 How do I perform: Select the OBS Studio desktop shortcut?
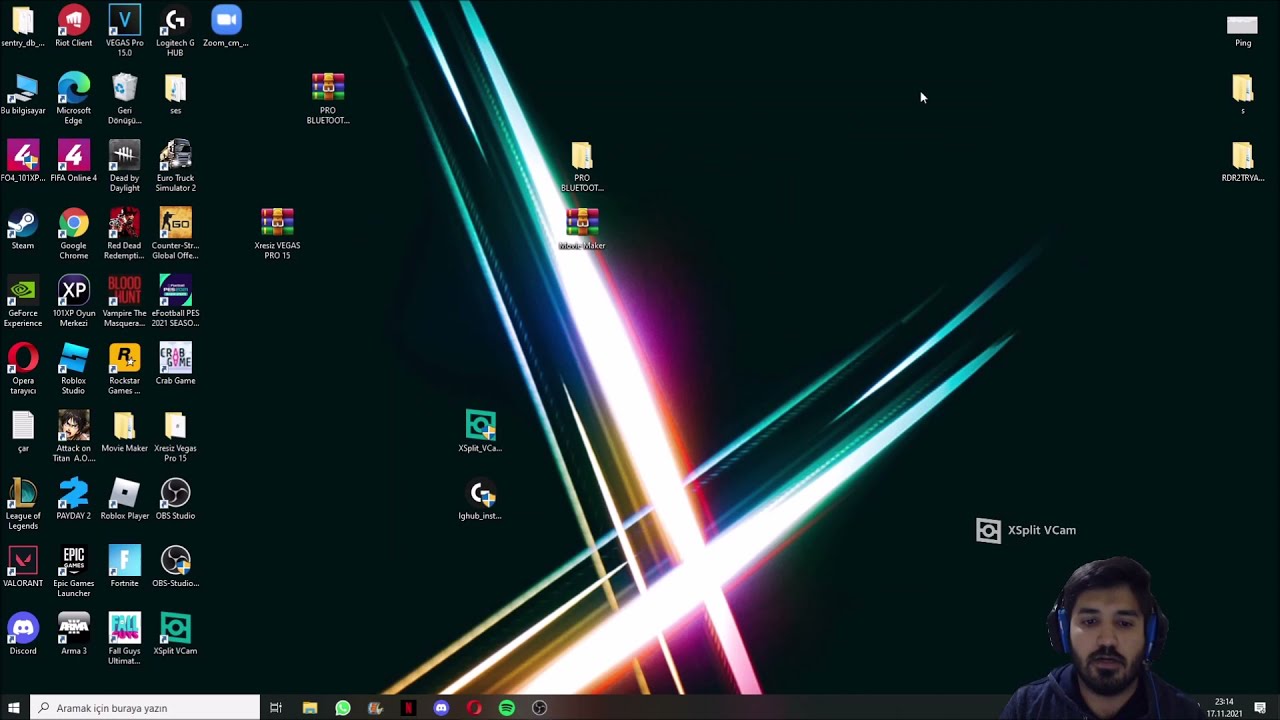tap(175, 500)
